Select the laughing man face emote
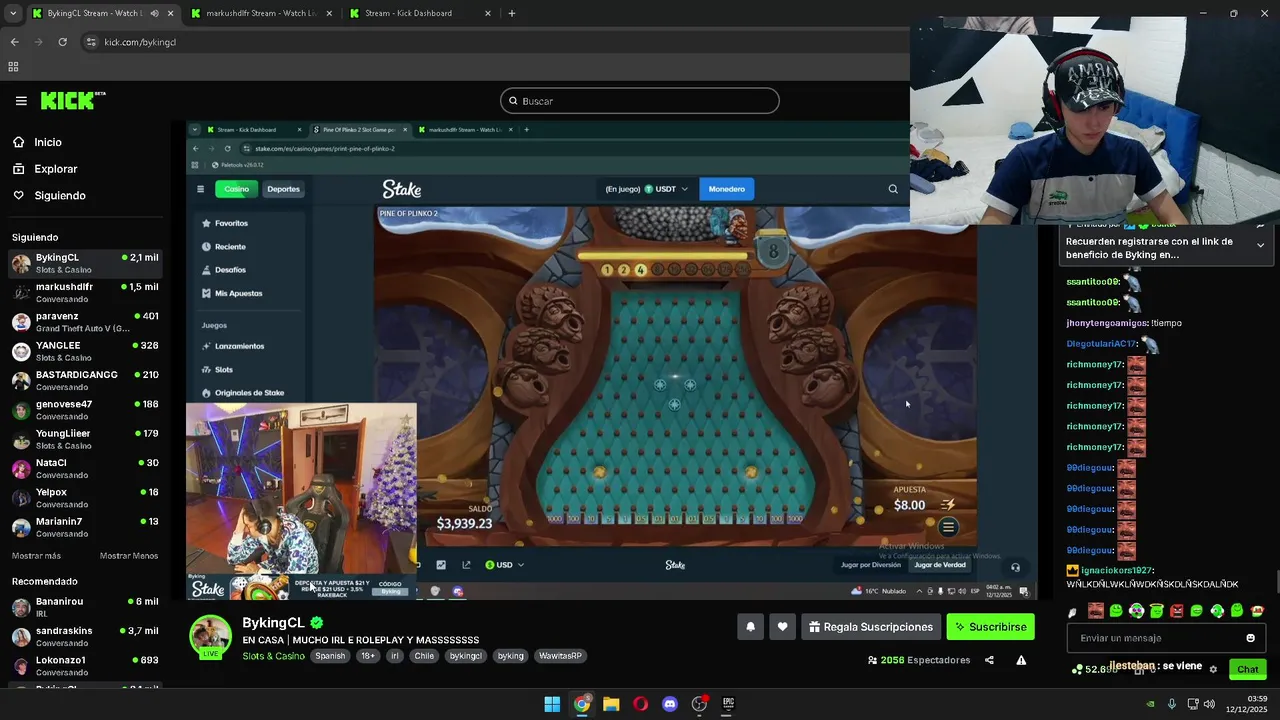 coord(1096,611)
